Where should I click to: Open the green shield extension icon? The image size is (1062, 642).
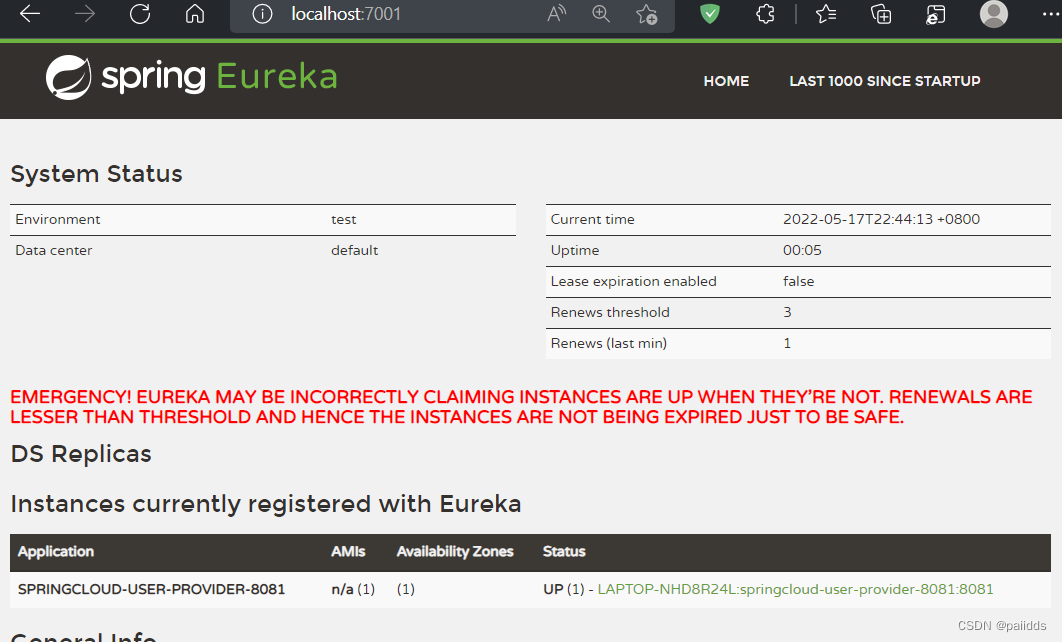click(710, 14)
